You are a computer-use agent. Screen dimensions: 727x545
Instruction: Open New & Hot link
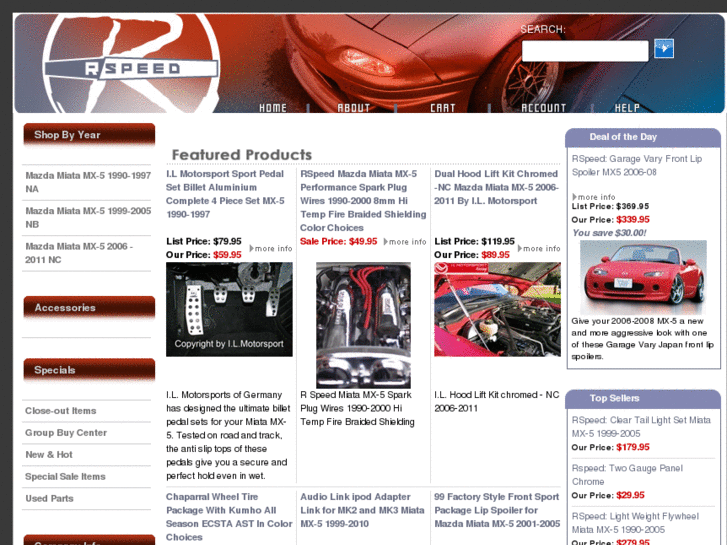49,455
